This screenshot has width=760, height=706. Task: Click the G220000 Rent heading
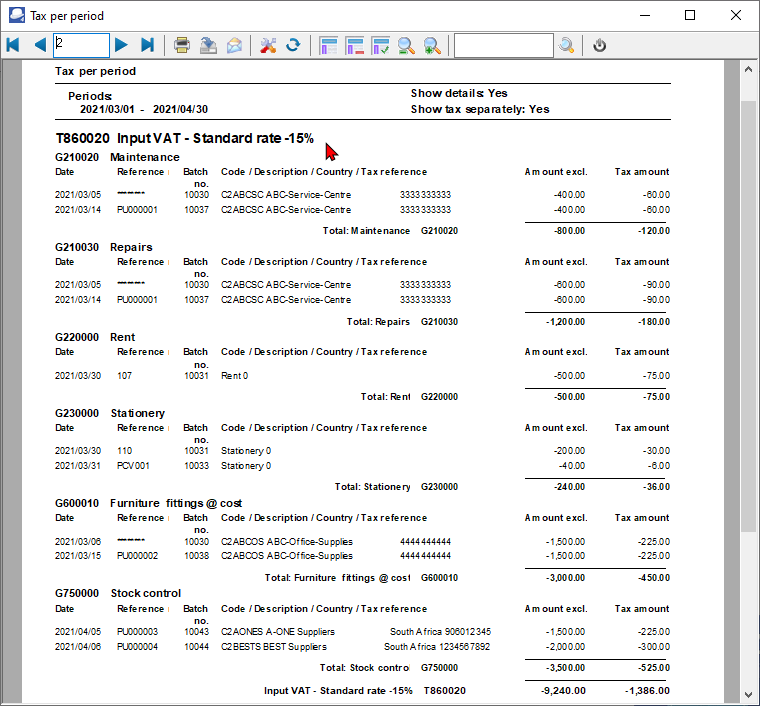[95, 337]
